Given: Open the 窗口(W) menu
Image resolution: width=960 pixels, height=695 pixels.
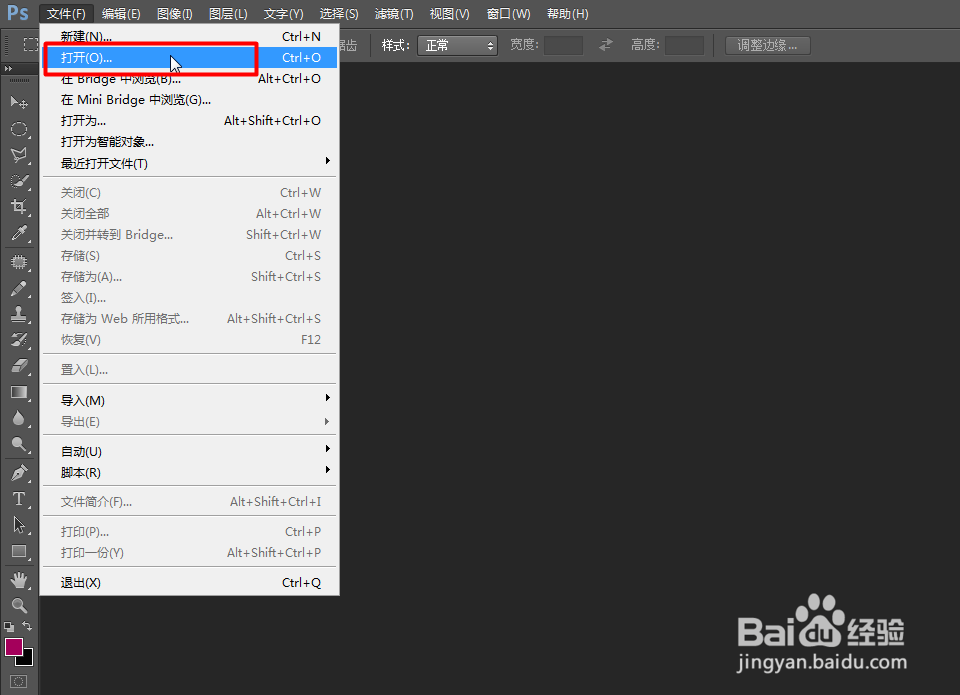Looking at the screenshot, I should [509, 13].
